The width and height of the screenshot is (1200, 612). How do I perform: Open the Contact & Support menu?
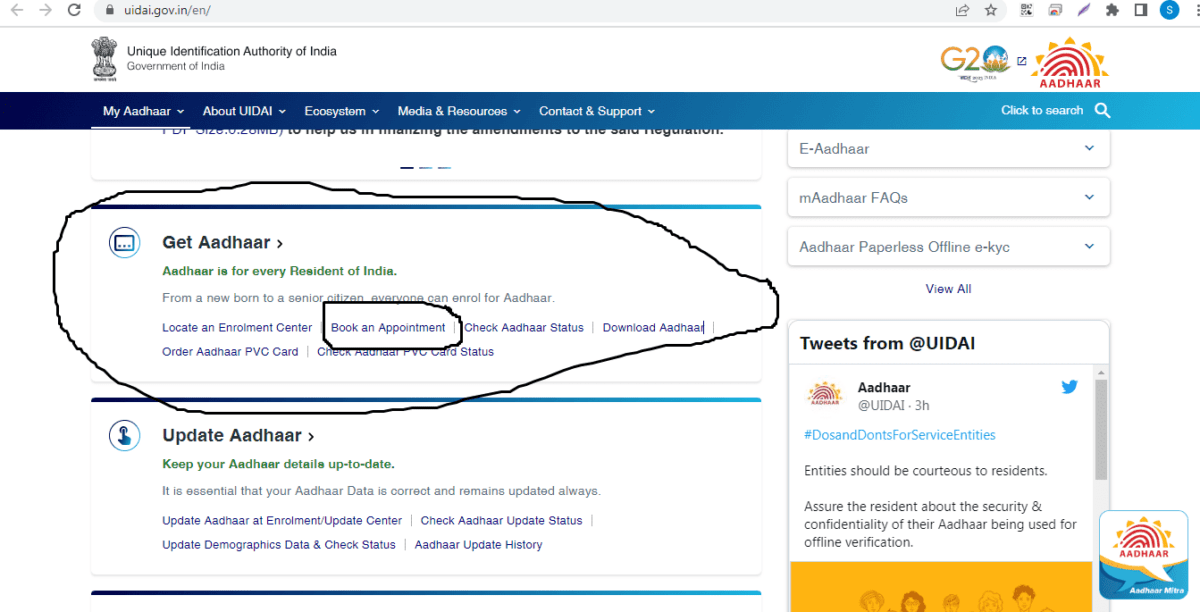click(x=590, y=111)
